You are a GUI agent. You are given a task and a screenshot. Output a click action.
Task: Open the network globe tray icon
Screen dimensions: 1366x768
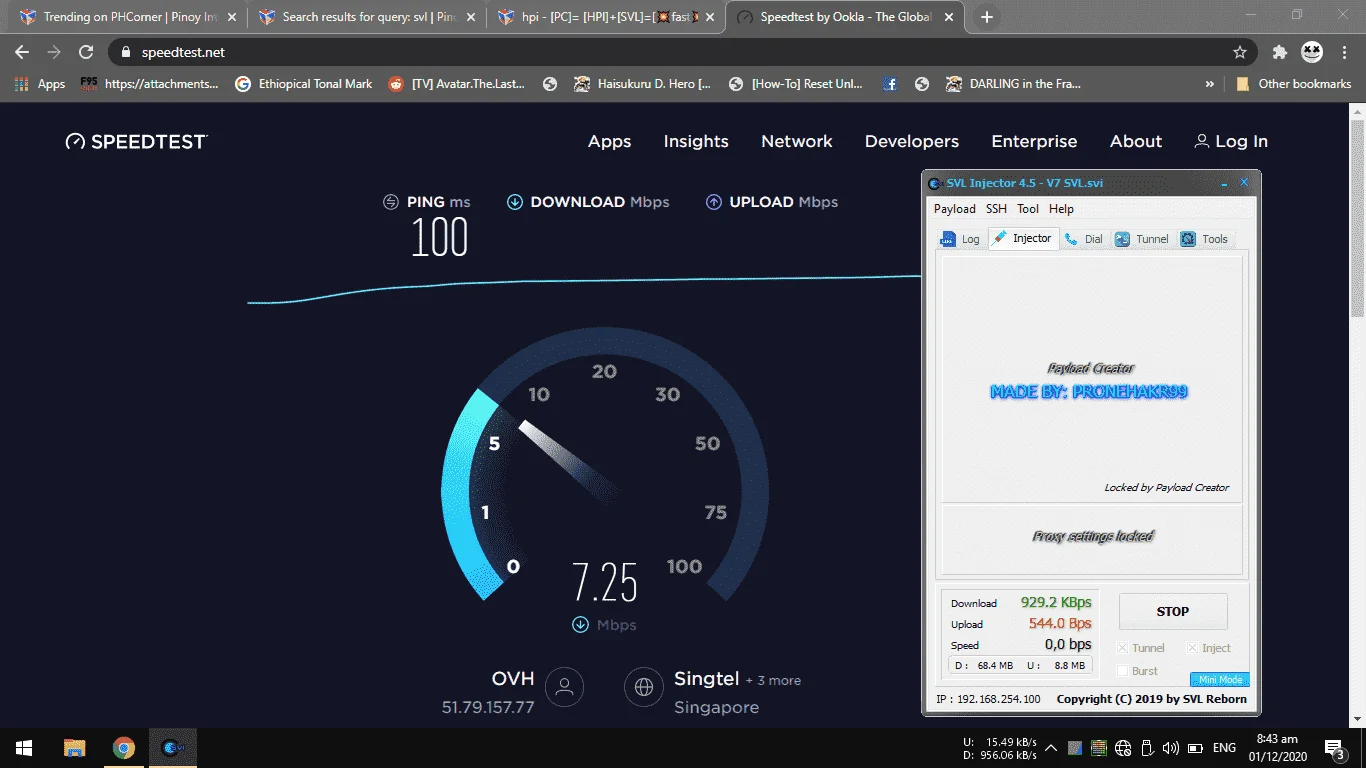click(1123, 748)
